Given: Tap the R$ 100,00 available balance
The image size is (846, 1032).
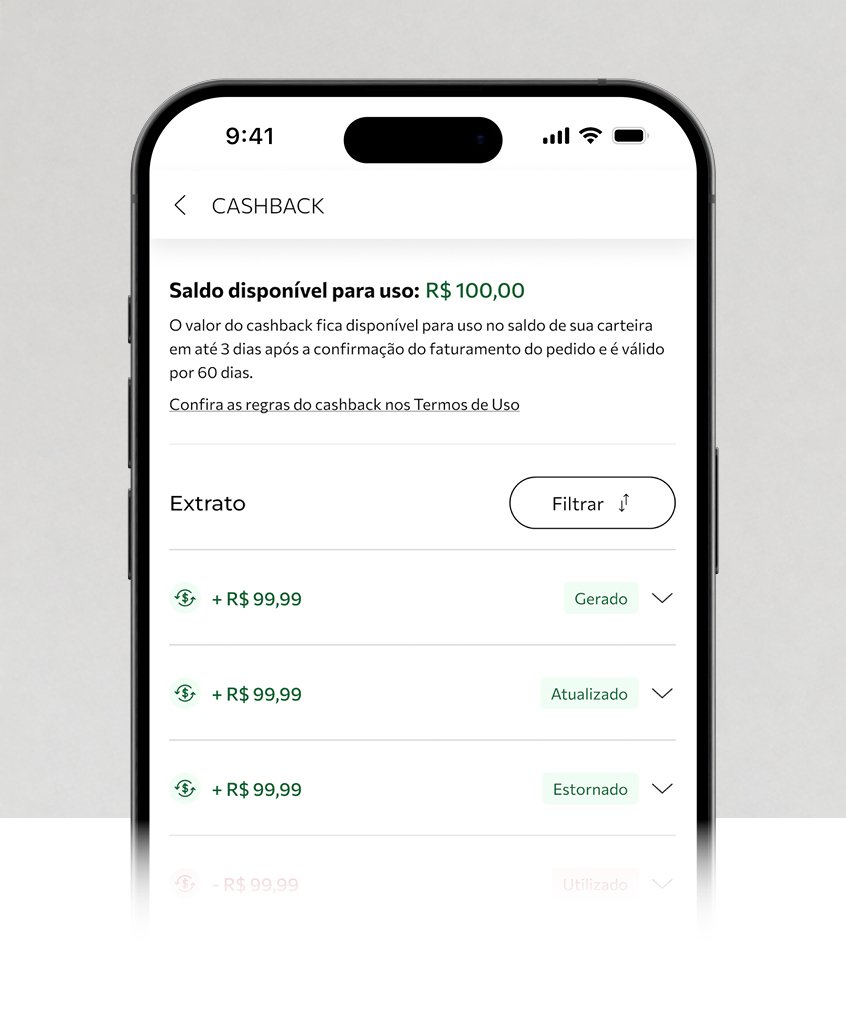Looking at the screenshot, I should 475,290.
